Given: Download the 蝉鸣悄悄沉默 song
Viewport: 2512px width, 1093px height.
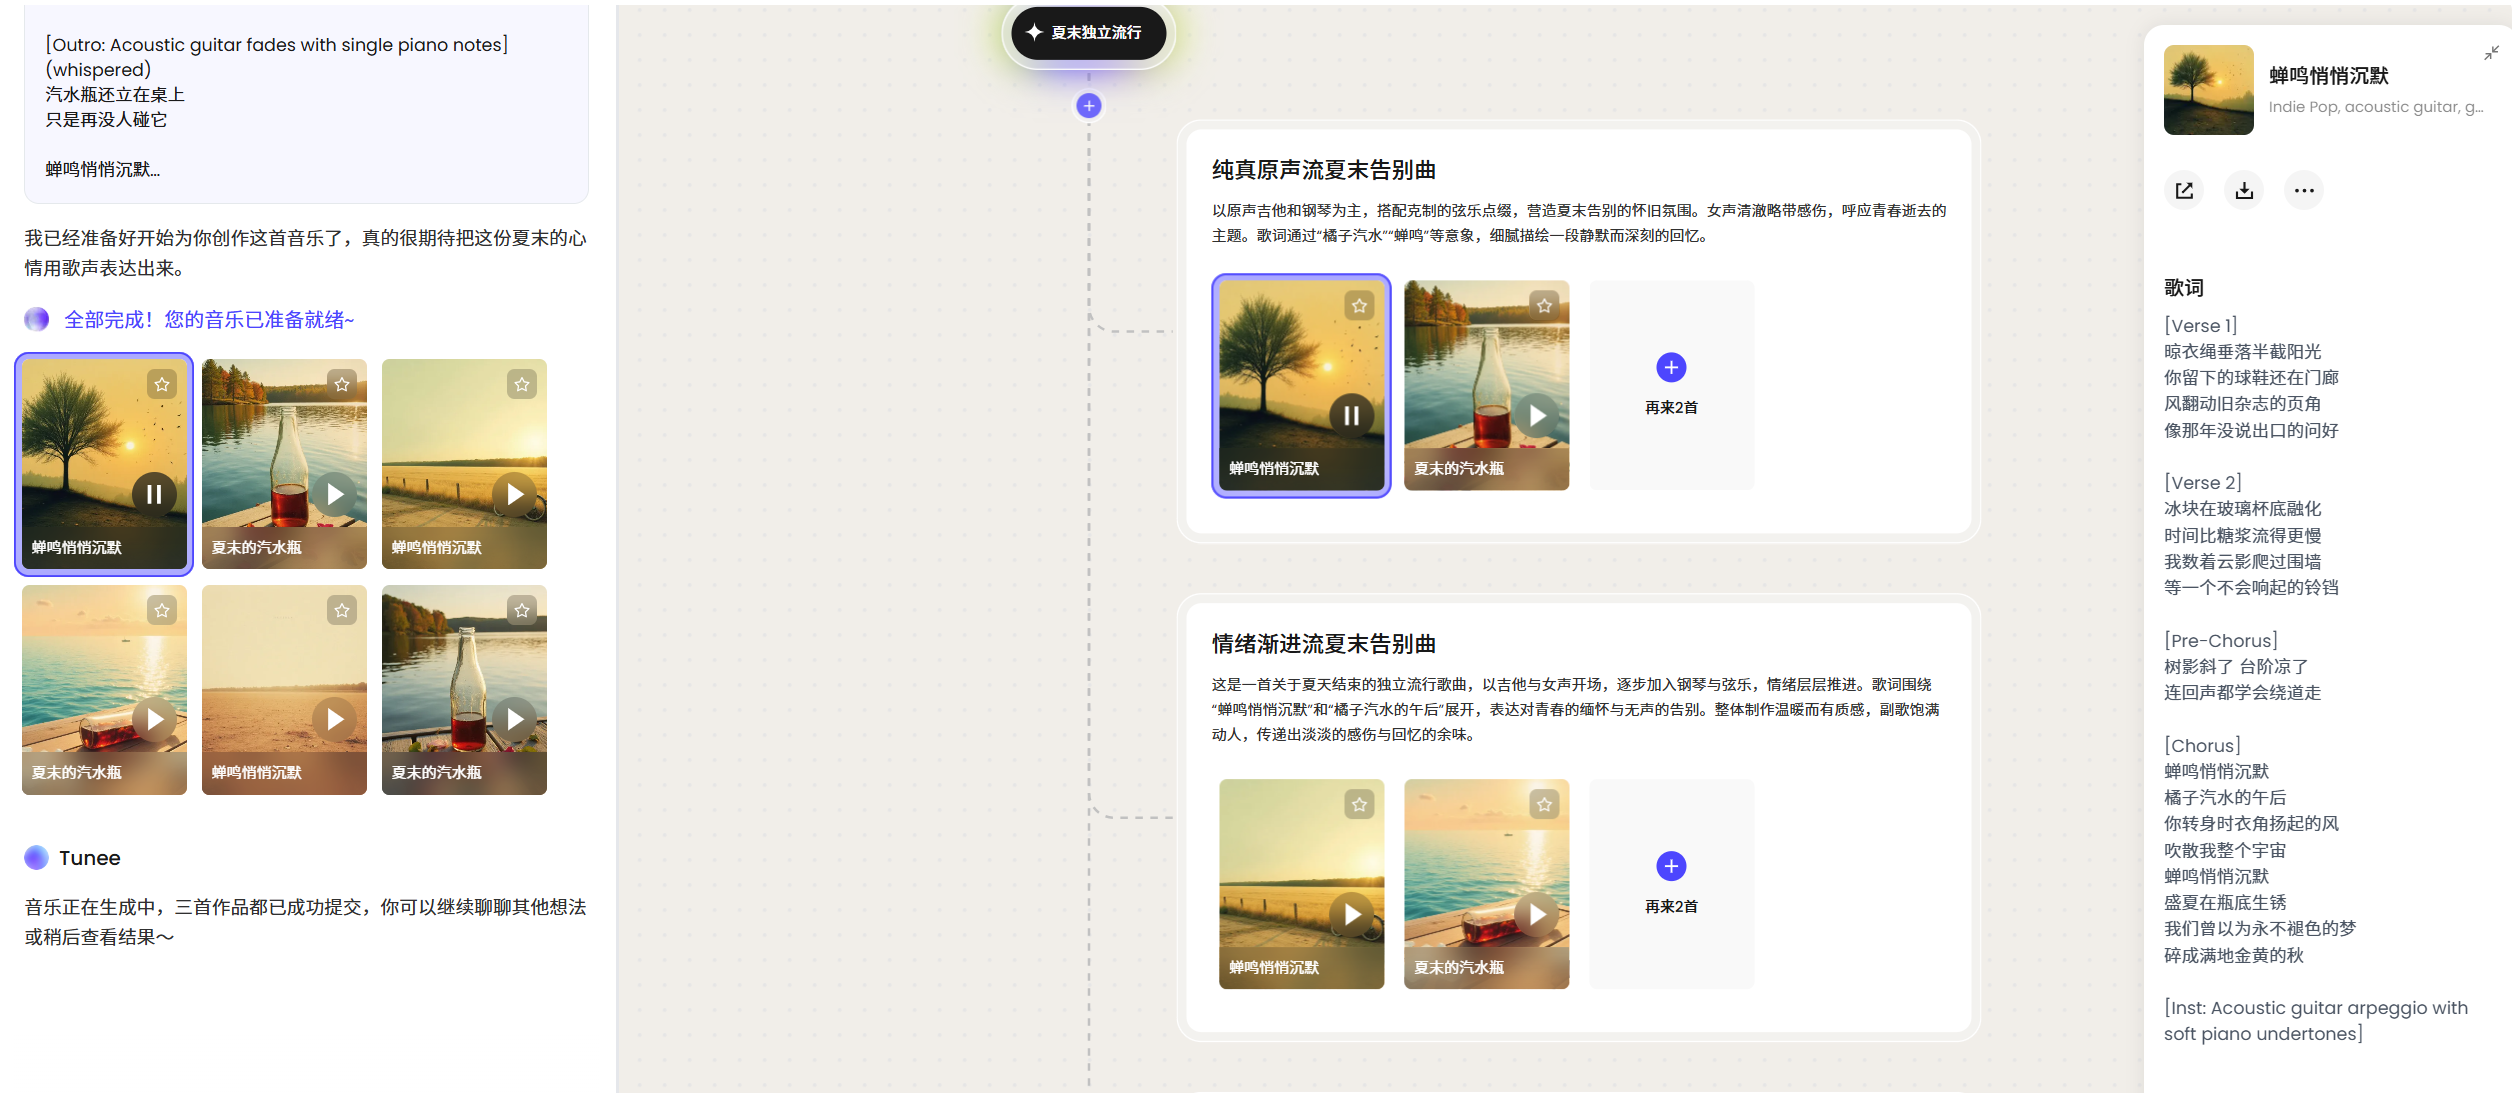Looking at the screenshot, I should pyautogui.click(x=2244, y=190).
